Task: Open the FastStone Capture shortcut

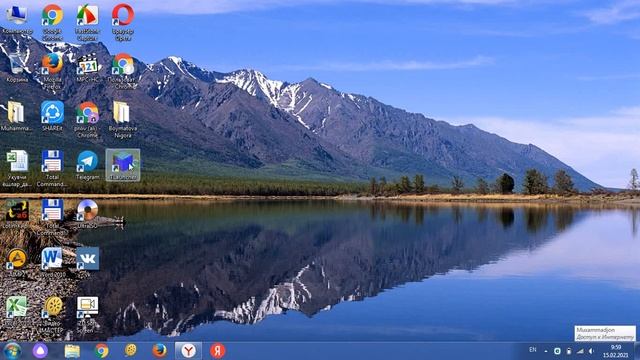Action: click(x=87, y=22)
